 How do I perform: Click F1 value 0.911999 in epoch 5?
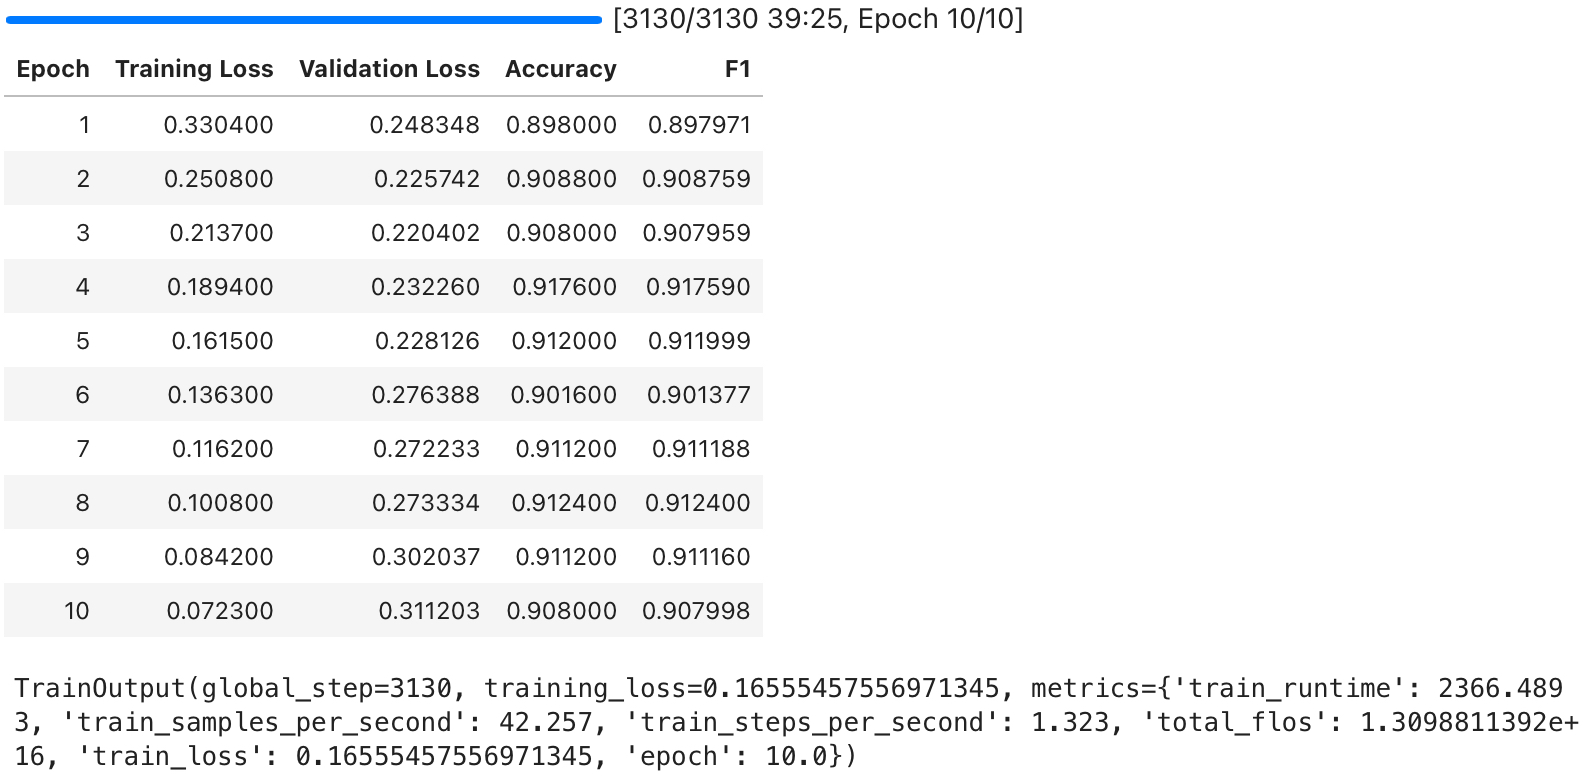(x=698, y=341)
